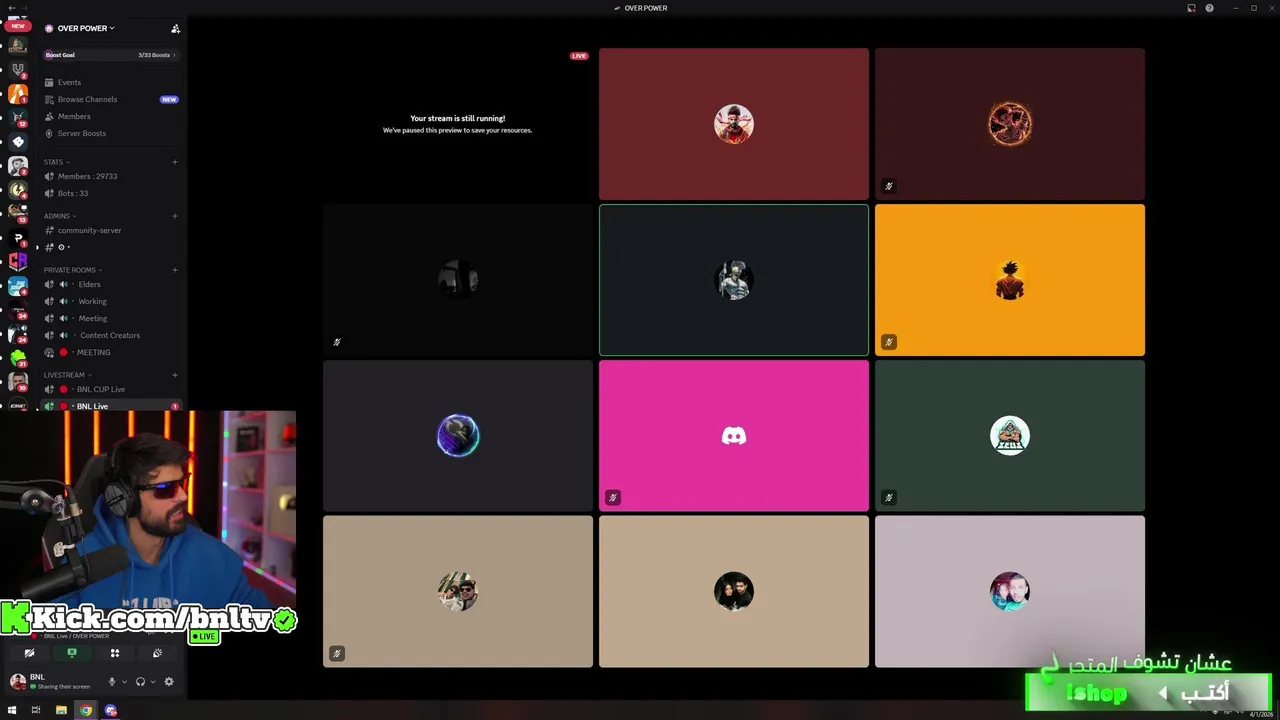
Task: Toggle the camera in voice controls
Action: (29, 653)
